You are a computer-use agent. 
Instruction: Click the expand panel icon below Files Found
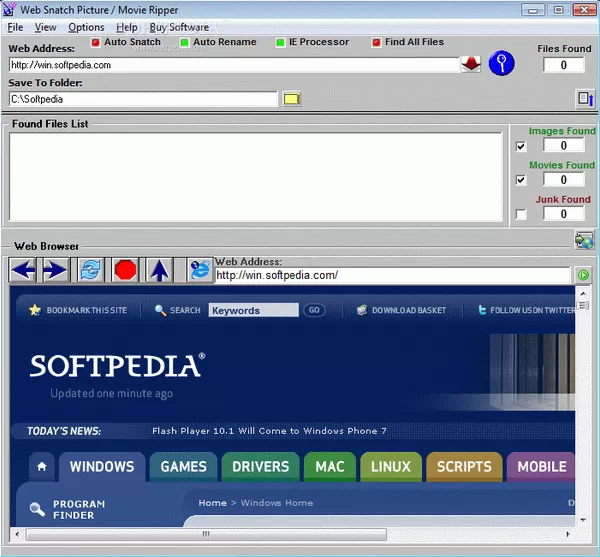click(x=585, y=99)
